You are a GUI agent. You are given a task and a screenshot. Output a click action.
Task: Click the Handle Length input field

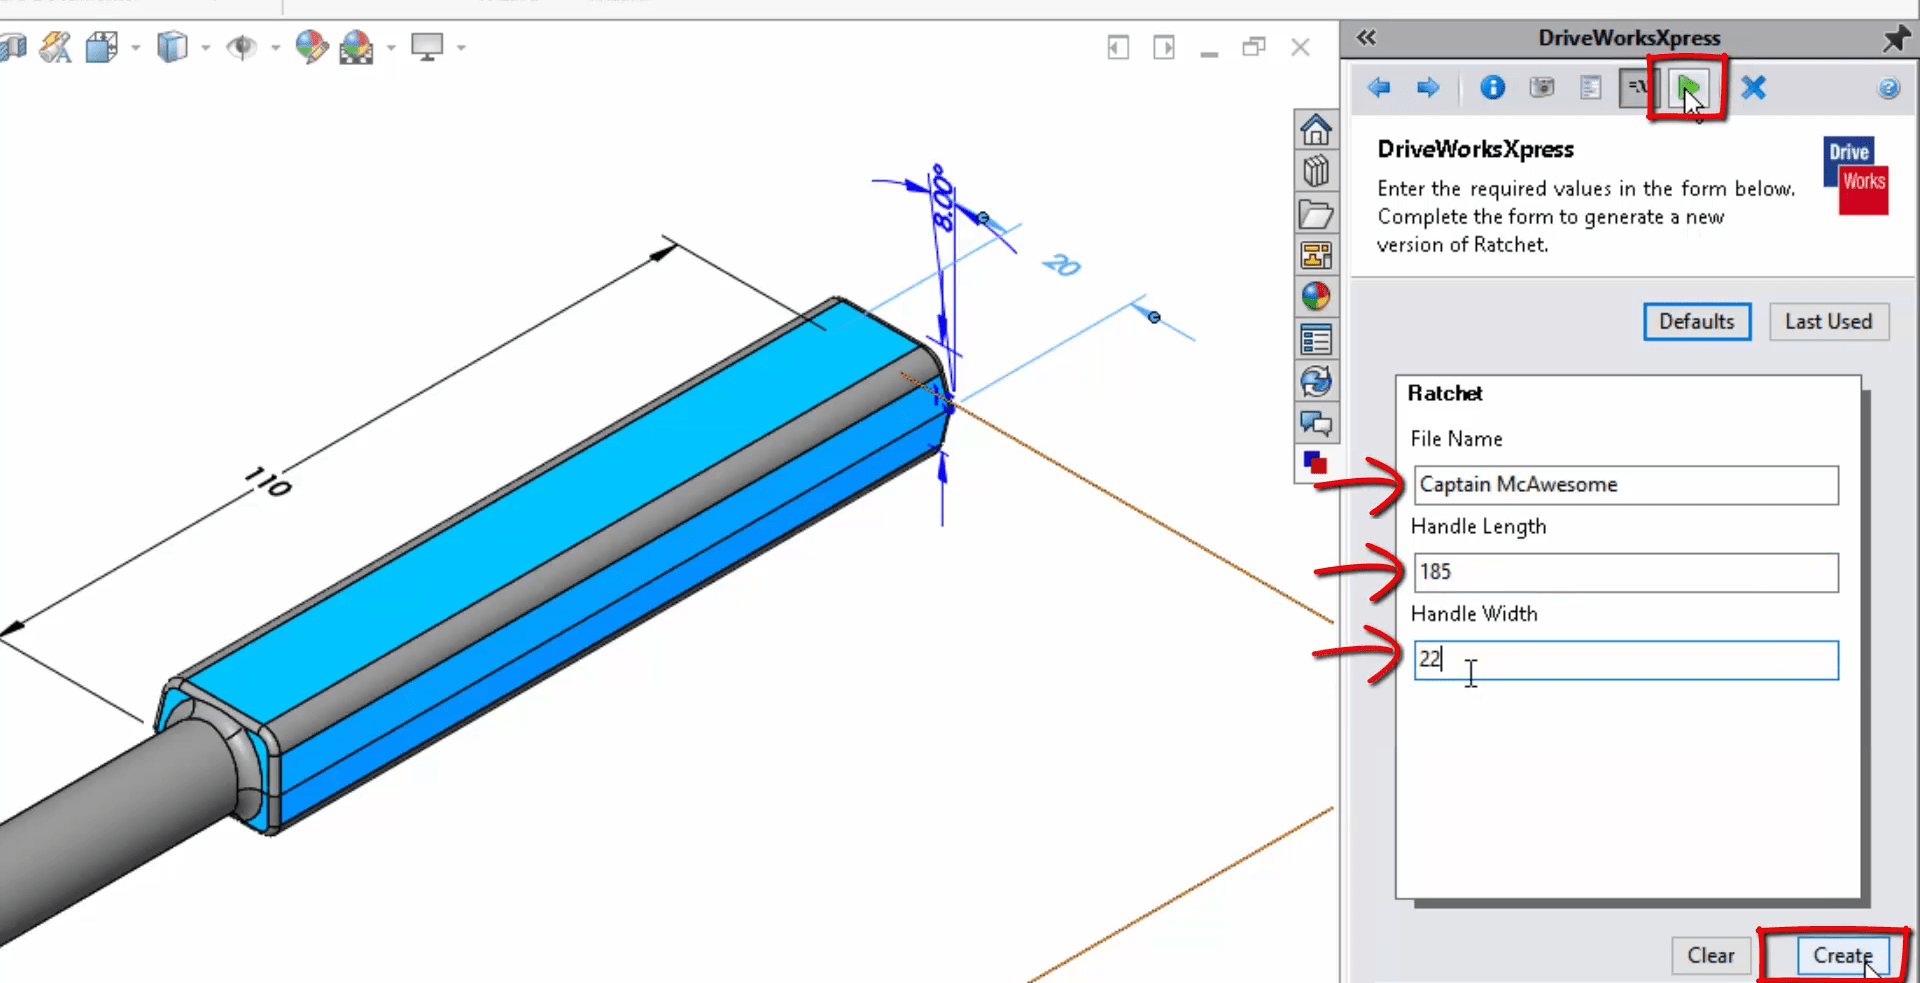(1625, 572)
